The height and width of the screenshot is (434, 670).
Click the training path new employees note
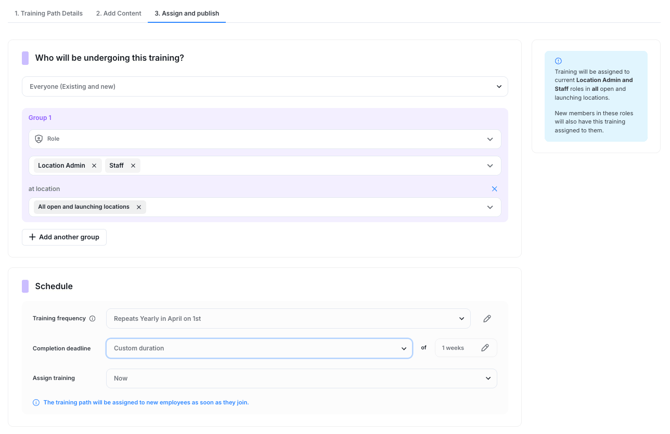point(146,402)
